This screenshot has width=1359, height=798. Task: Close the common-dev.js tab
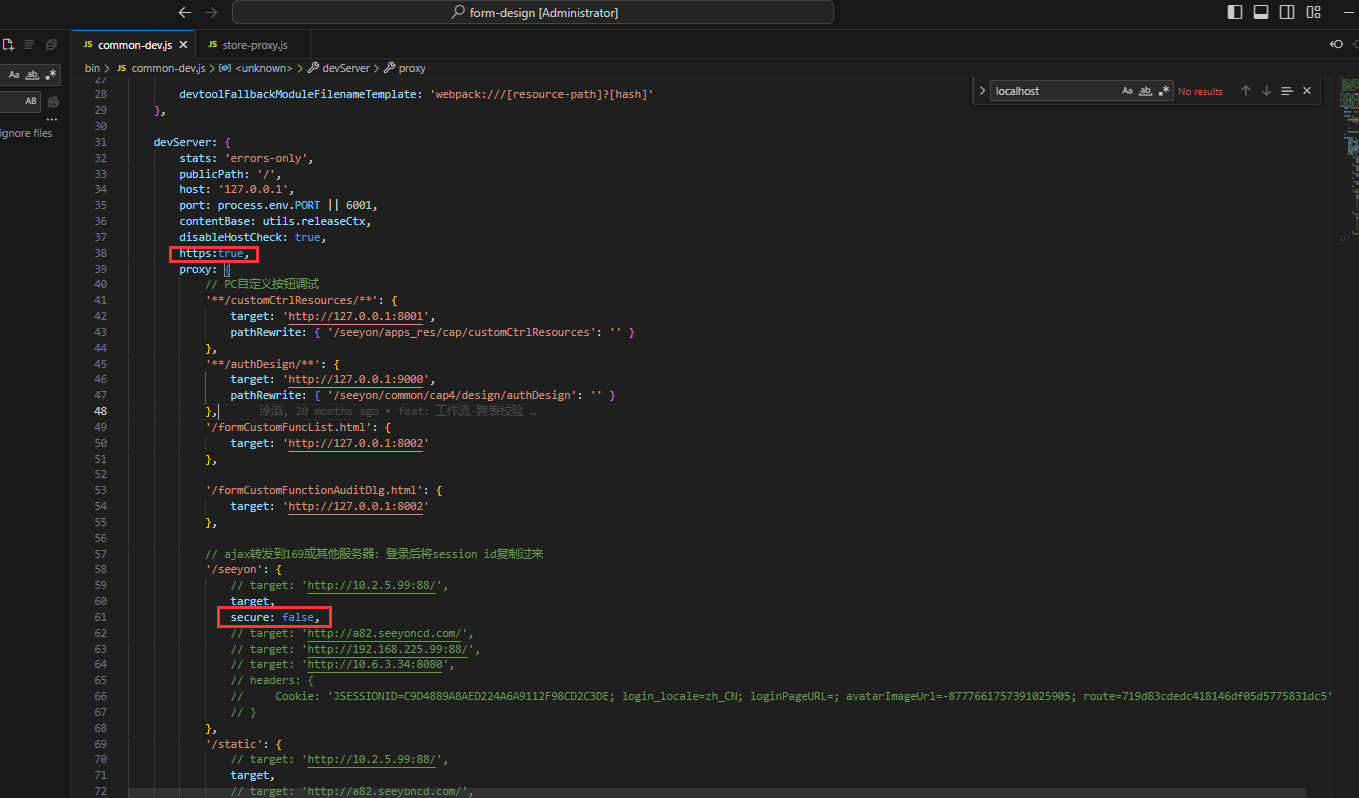pos(183,45)
